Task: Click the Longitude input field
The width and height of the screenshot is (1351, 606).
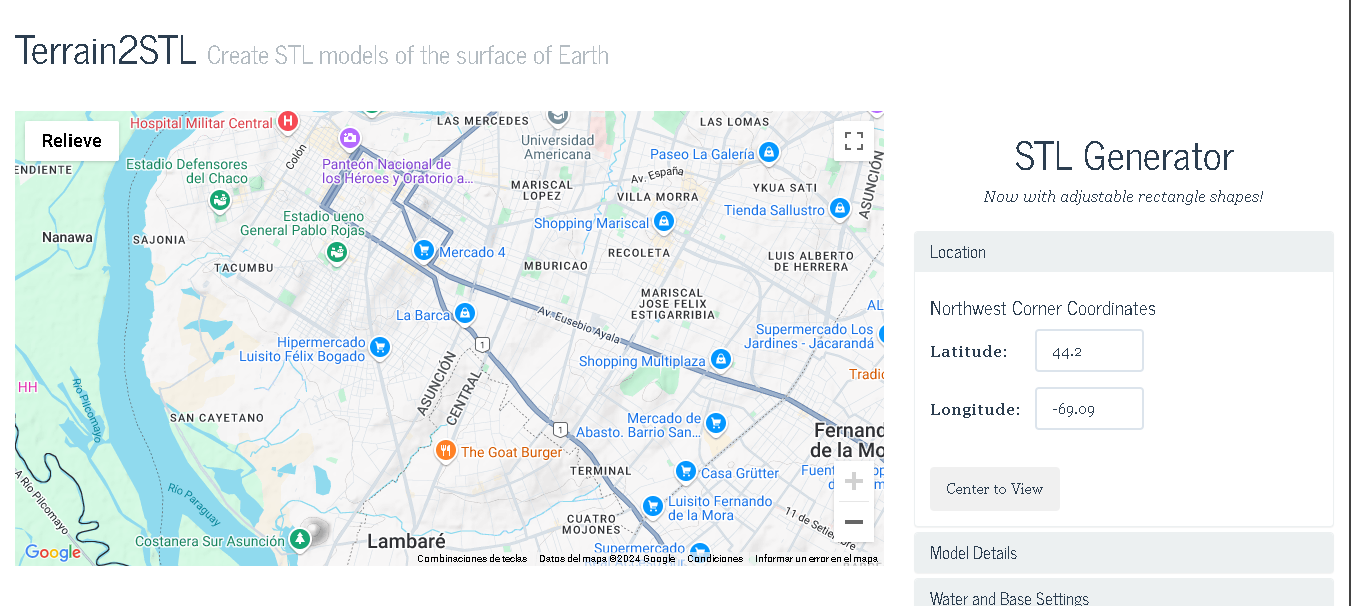Action: tap(1088, 409)
